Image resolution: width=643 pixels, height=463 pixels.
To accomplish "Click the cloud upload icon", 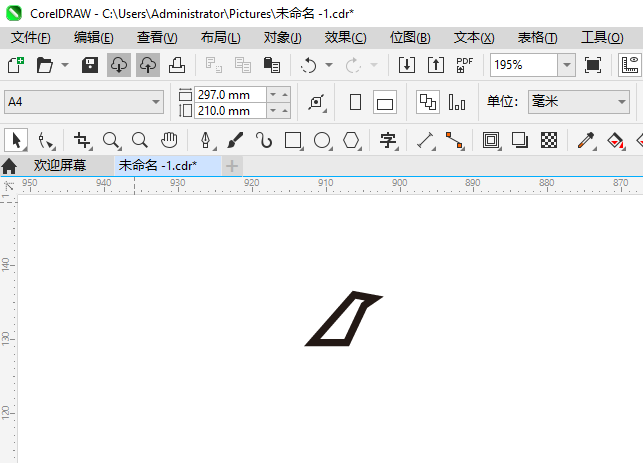I will point(148,65).
